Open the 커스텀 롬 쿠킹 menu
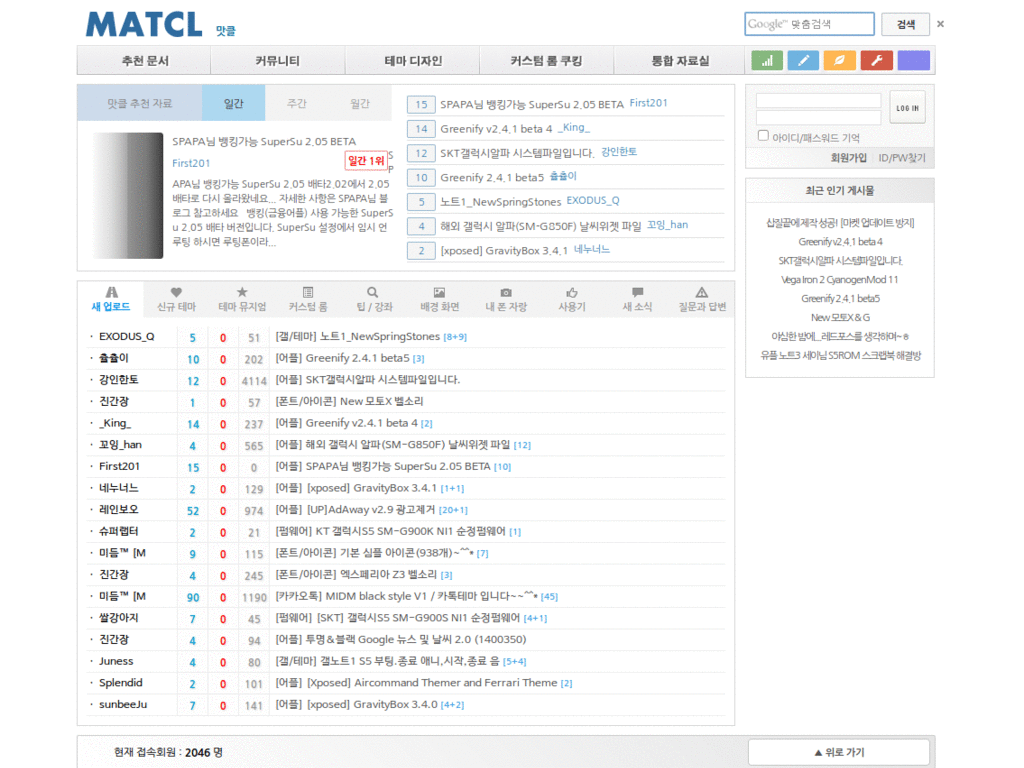Viewport: 1024px width, 768px height. pyautogui.click(x=547, y=61)
